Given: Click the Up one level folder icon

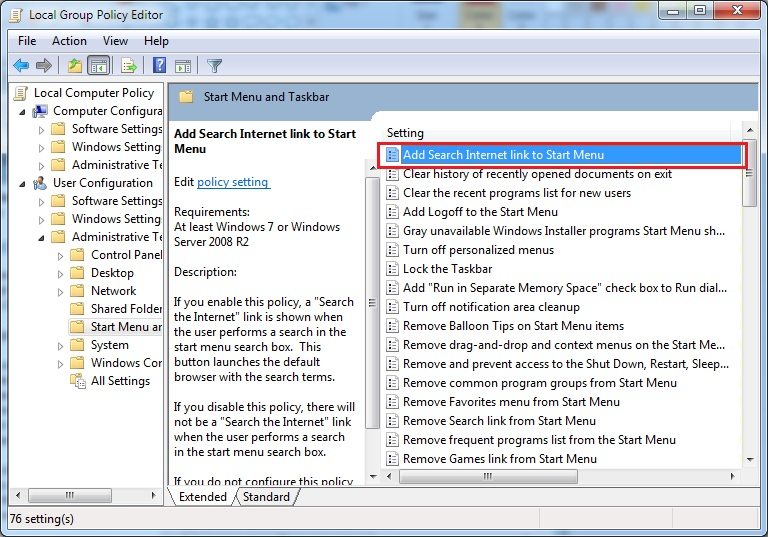Looking at the screenshot, I should (x=74, y=65).
